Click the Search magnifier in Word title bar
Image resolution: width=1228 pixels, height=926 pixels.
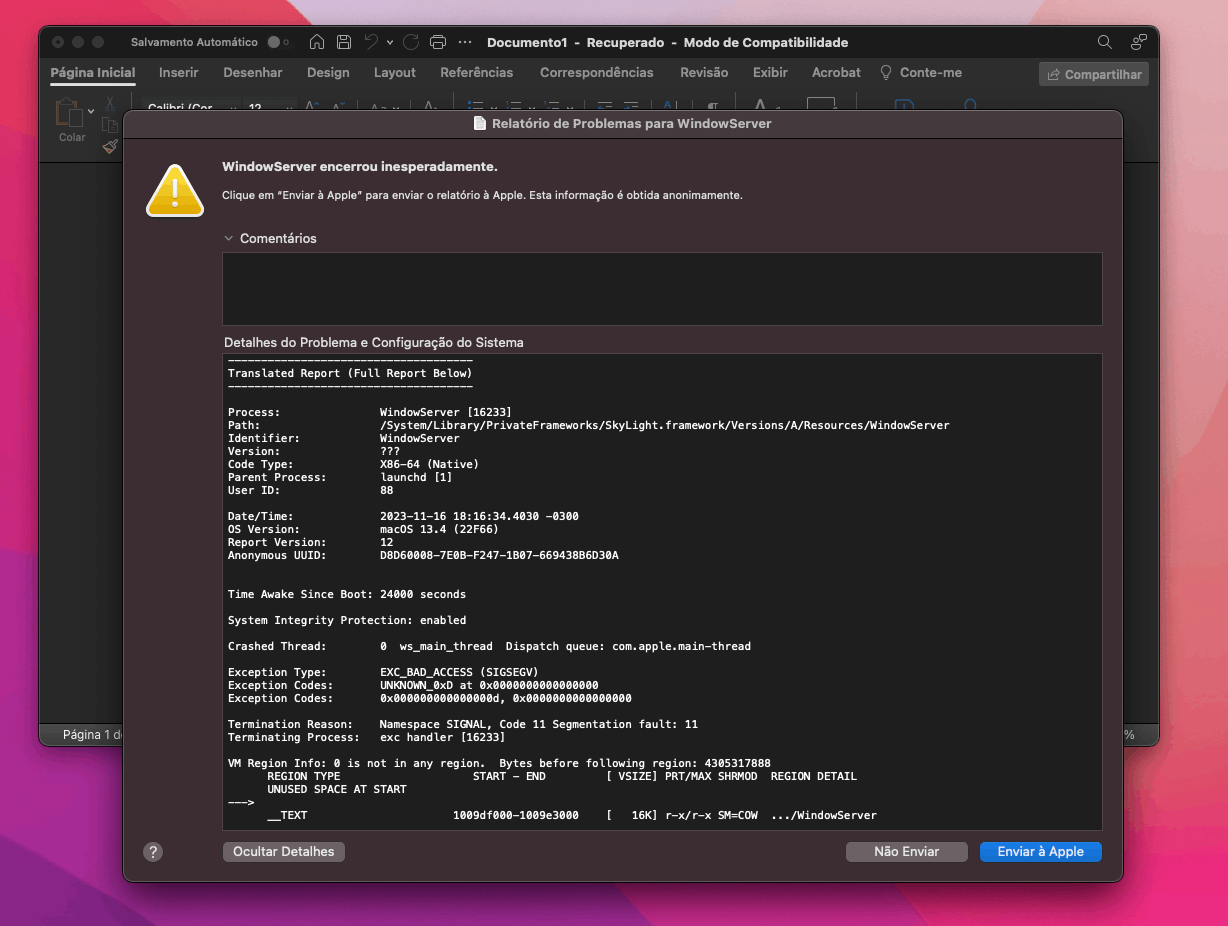[x=1105, y=42]
